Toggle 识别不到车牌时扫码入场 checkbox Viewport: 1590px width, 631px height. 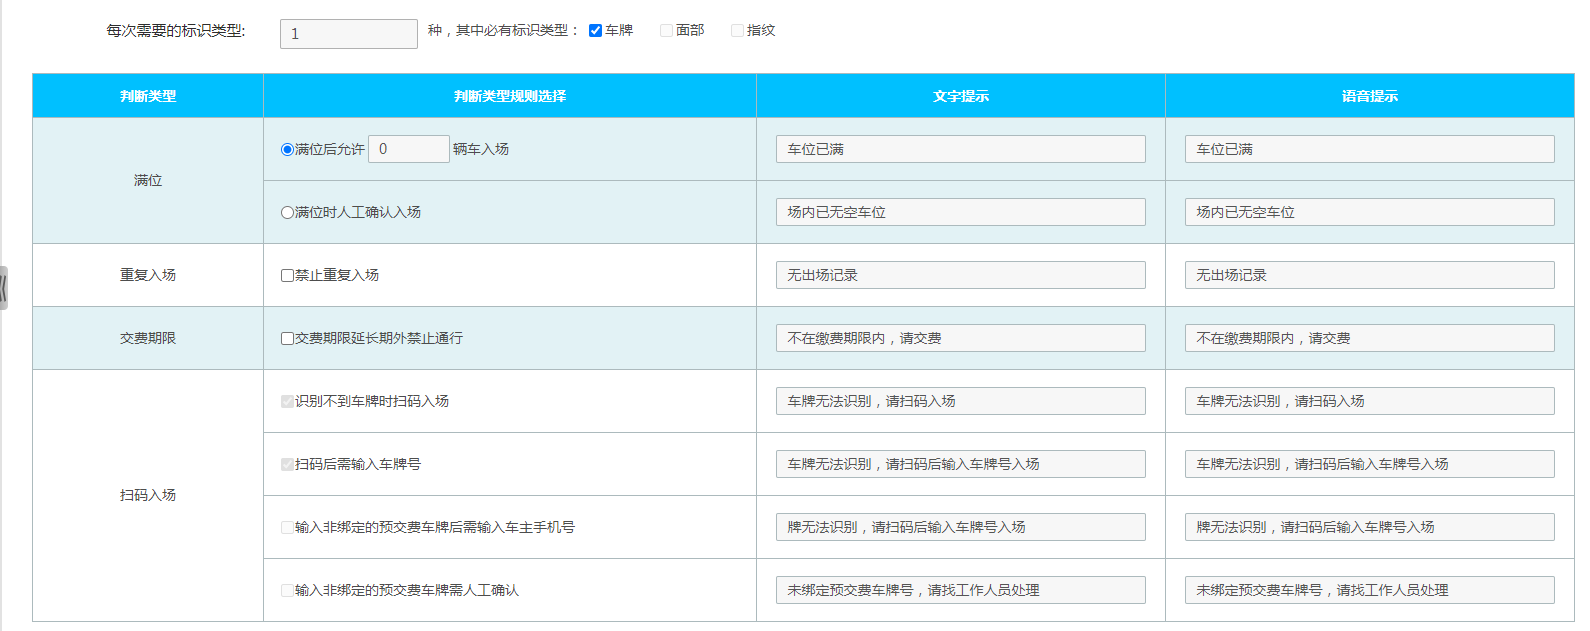tap(287, 402)
